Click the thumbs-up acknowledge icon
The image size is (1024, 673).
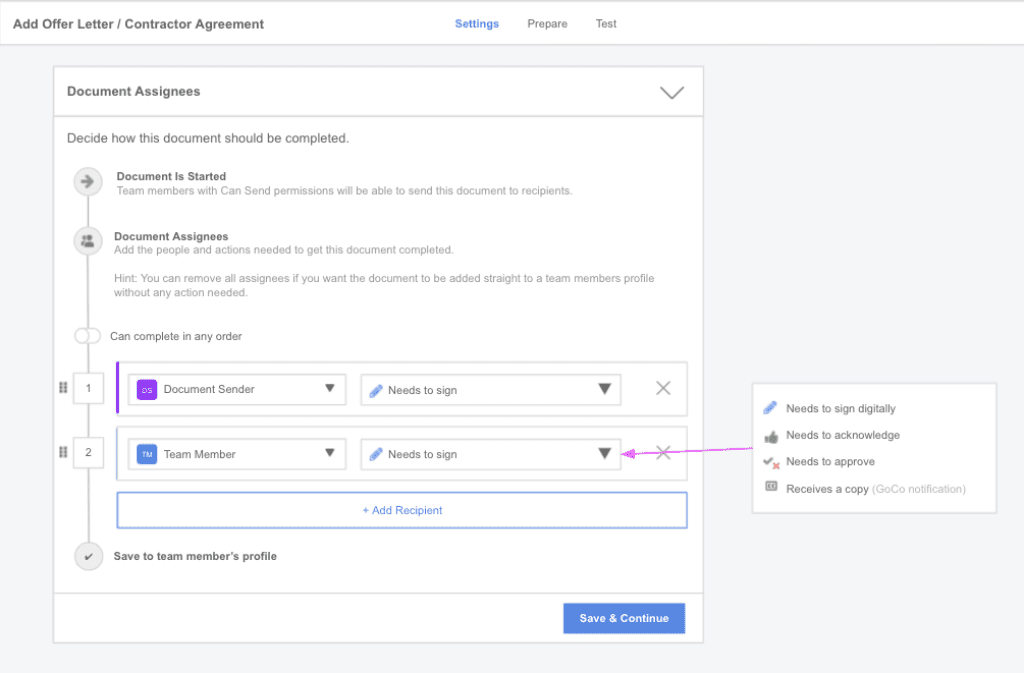pos(771,436)
